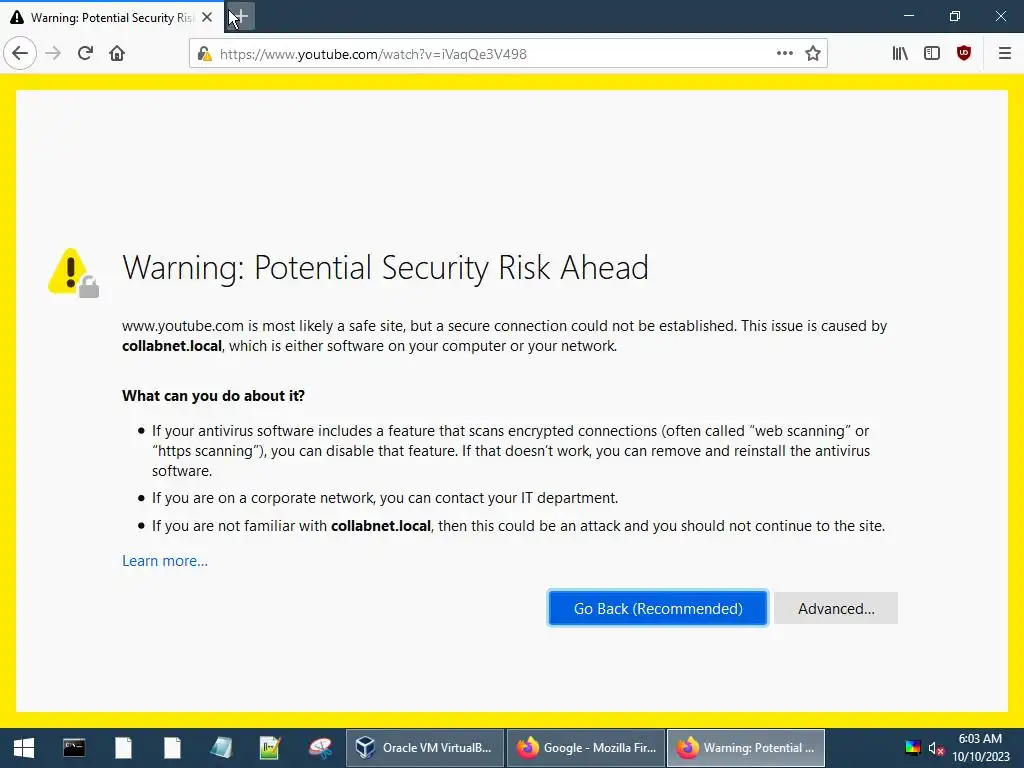Image resolution: width=1024 pixels, height=768 pixels.
Task: Toggle the sidebars icon
Action: (932, 54)
